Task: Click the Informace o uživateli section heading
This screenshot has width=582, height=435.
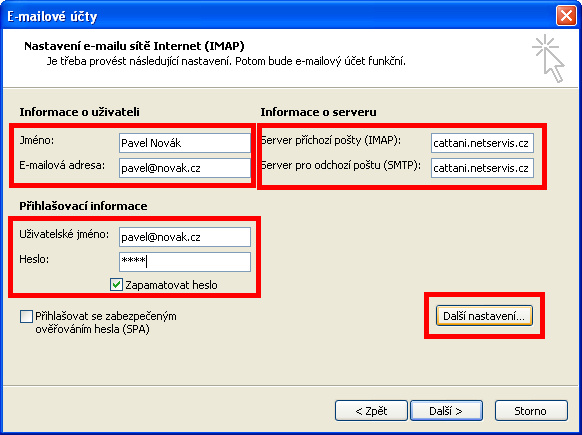Action: [x=79, y=112]
